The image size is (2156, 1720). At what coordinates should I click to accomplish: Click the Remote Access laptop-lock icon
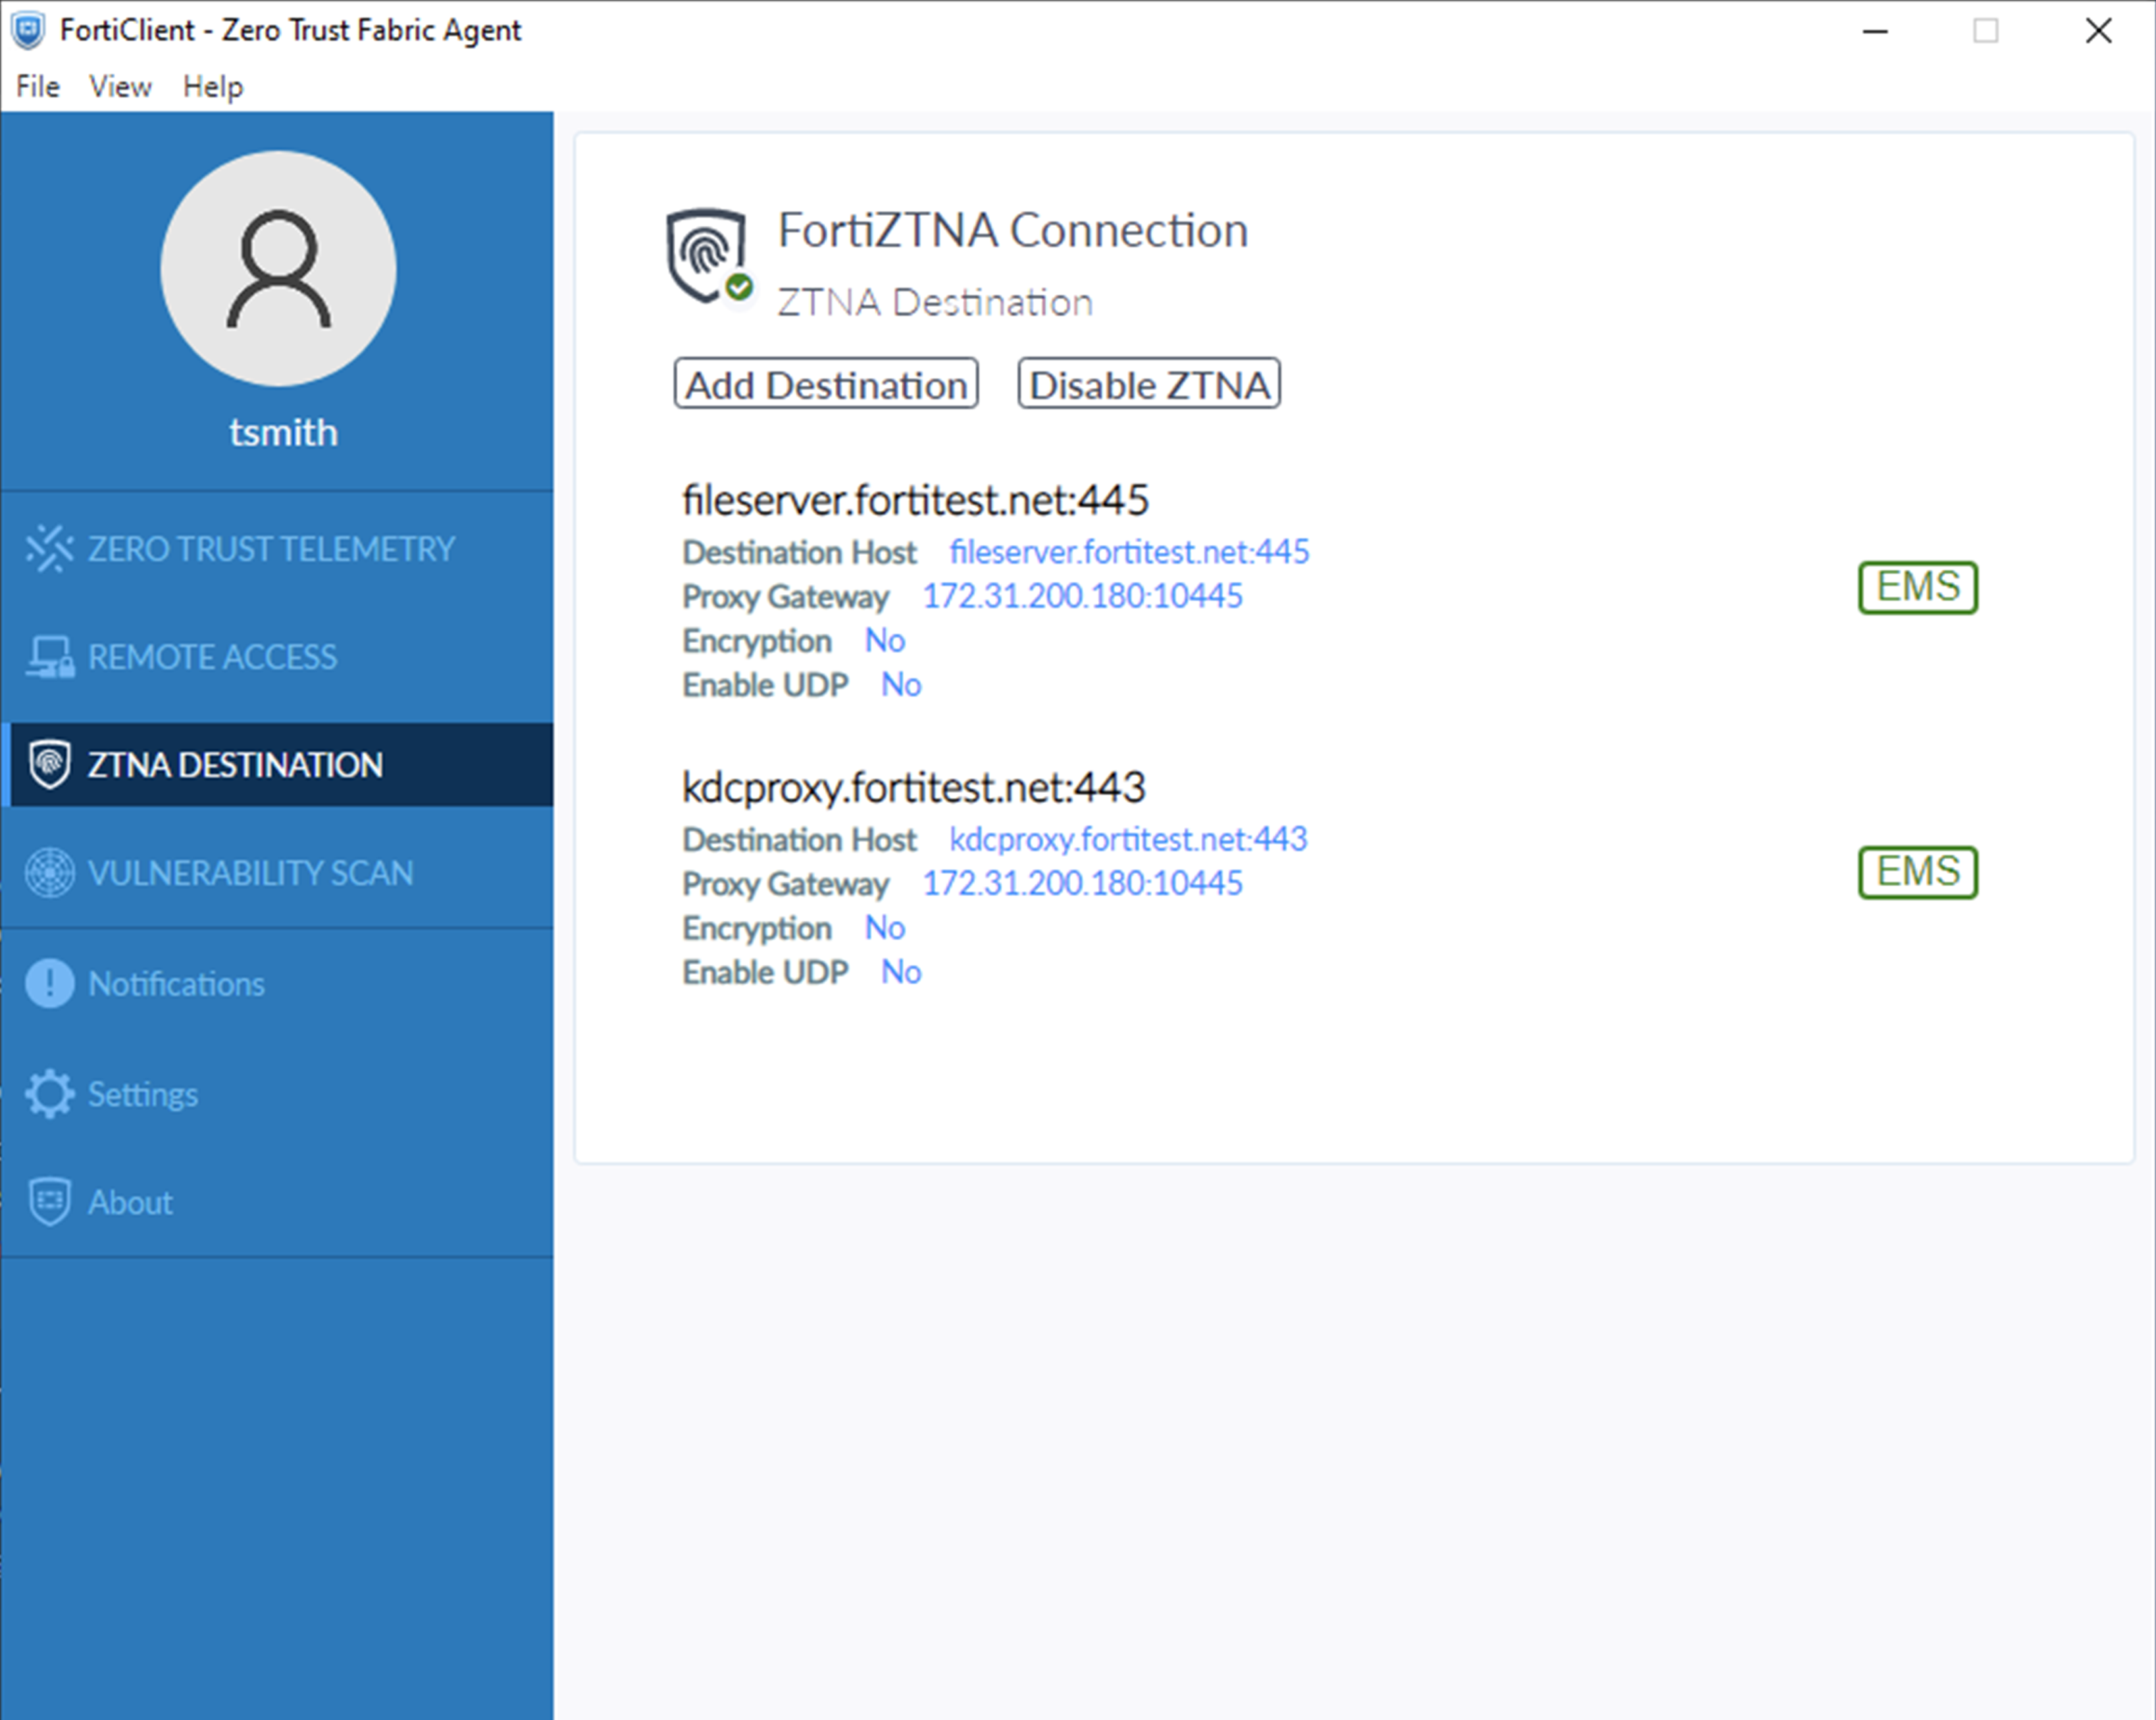point(49,657)
